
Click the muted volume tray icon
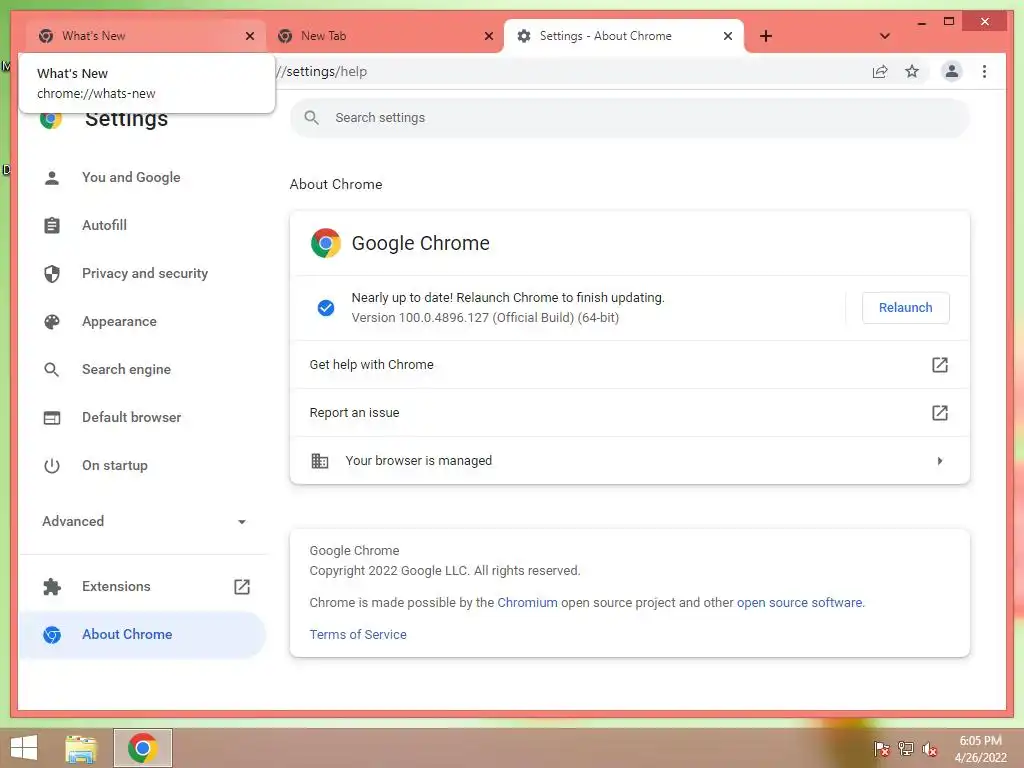click(929, 748)
